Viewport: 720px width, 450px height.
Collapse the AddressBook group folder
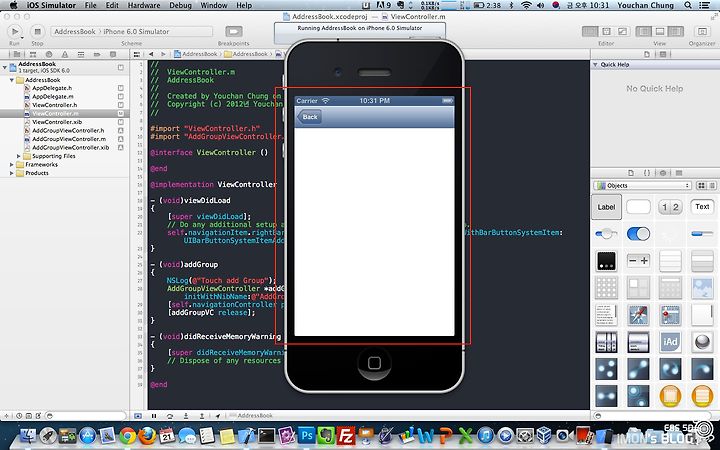[x=12, y=80]
